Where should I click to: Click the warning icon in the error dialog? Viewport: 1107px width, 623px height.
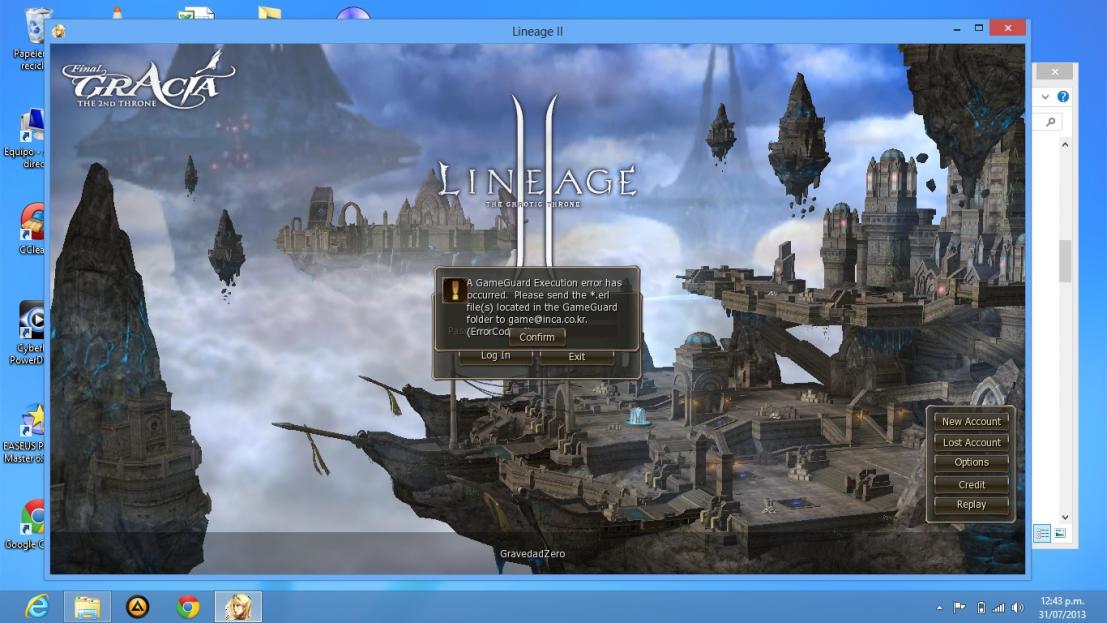click(x=454, y=290)
